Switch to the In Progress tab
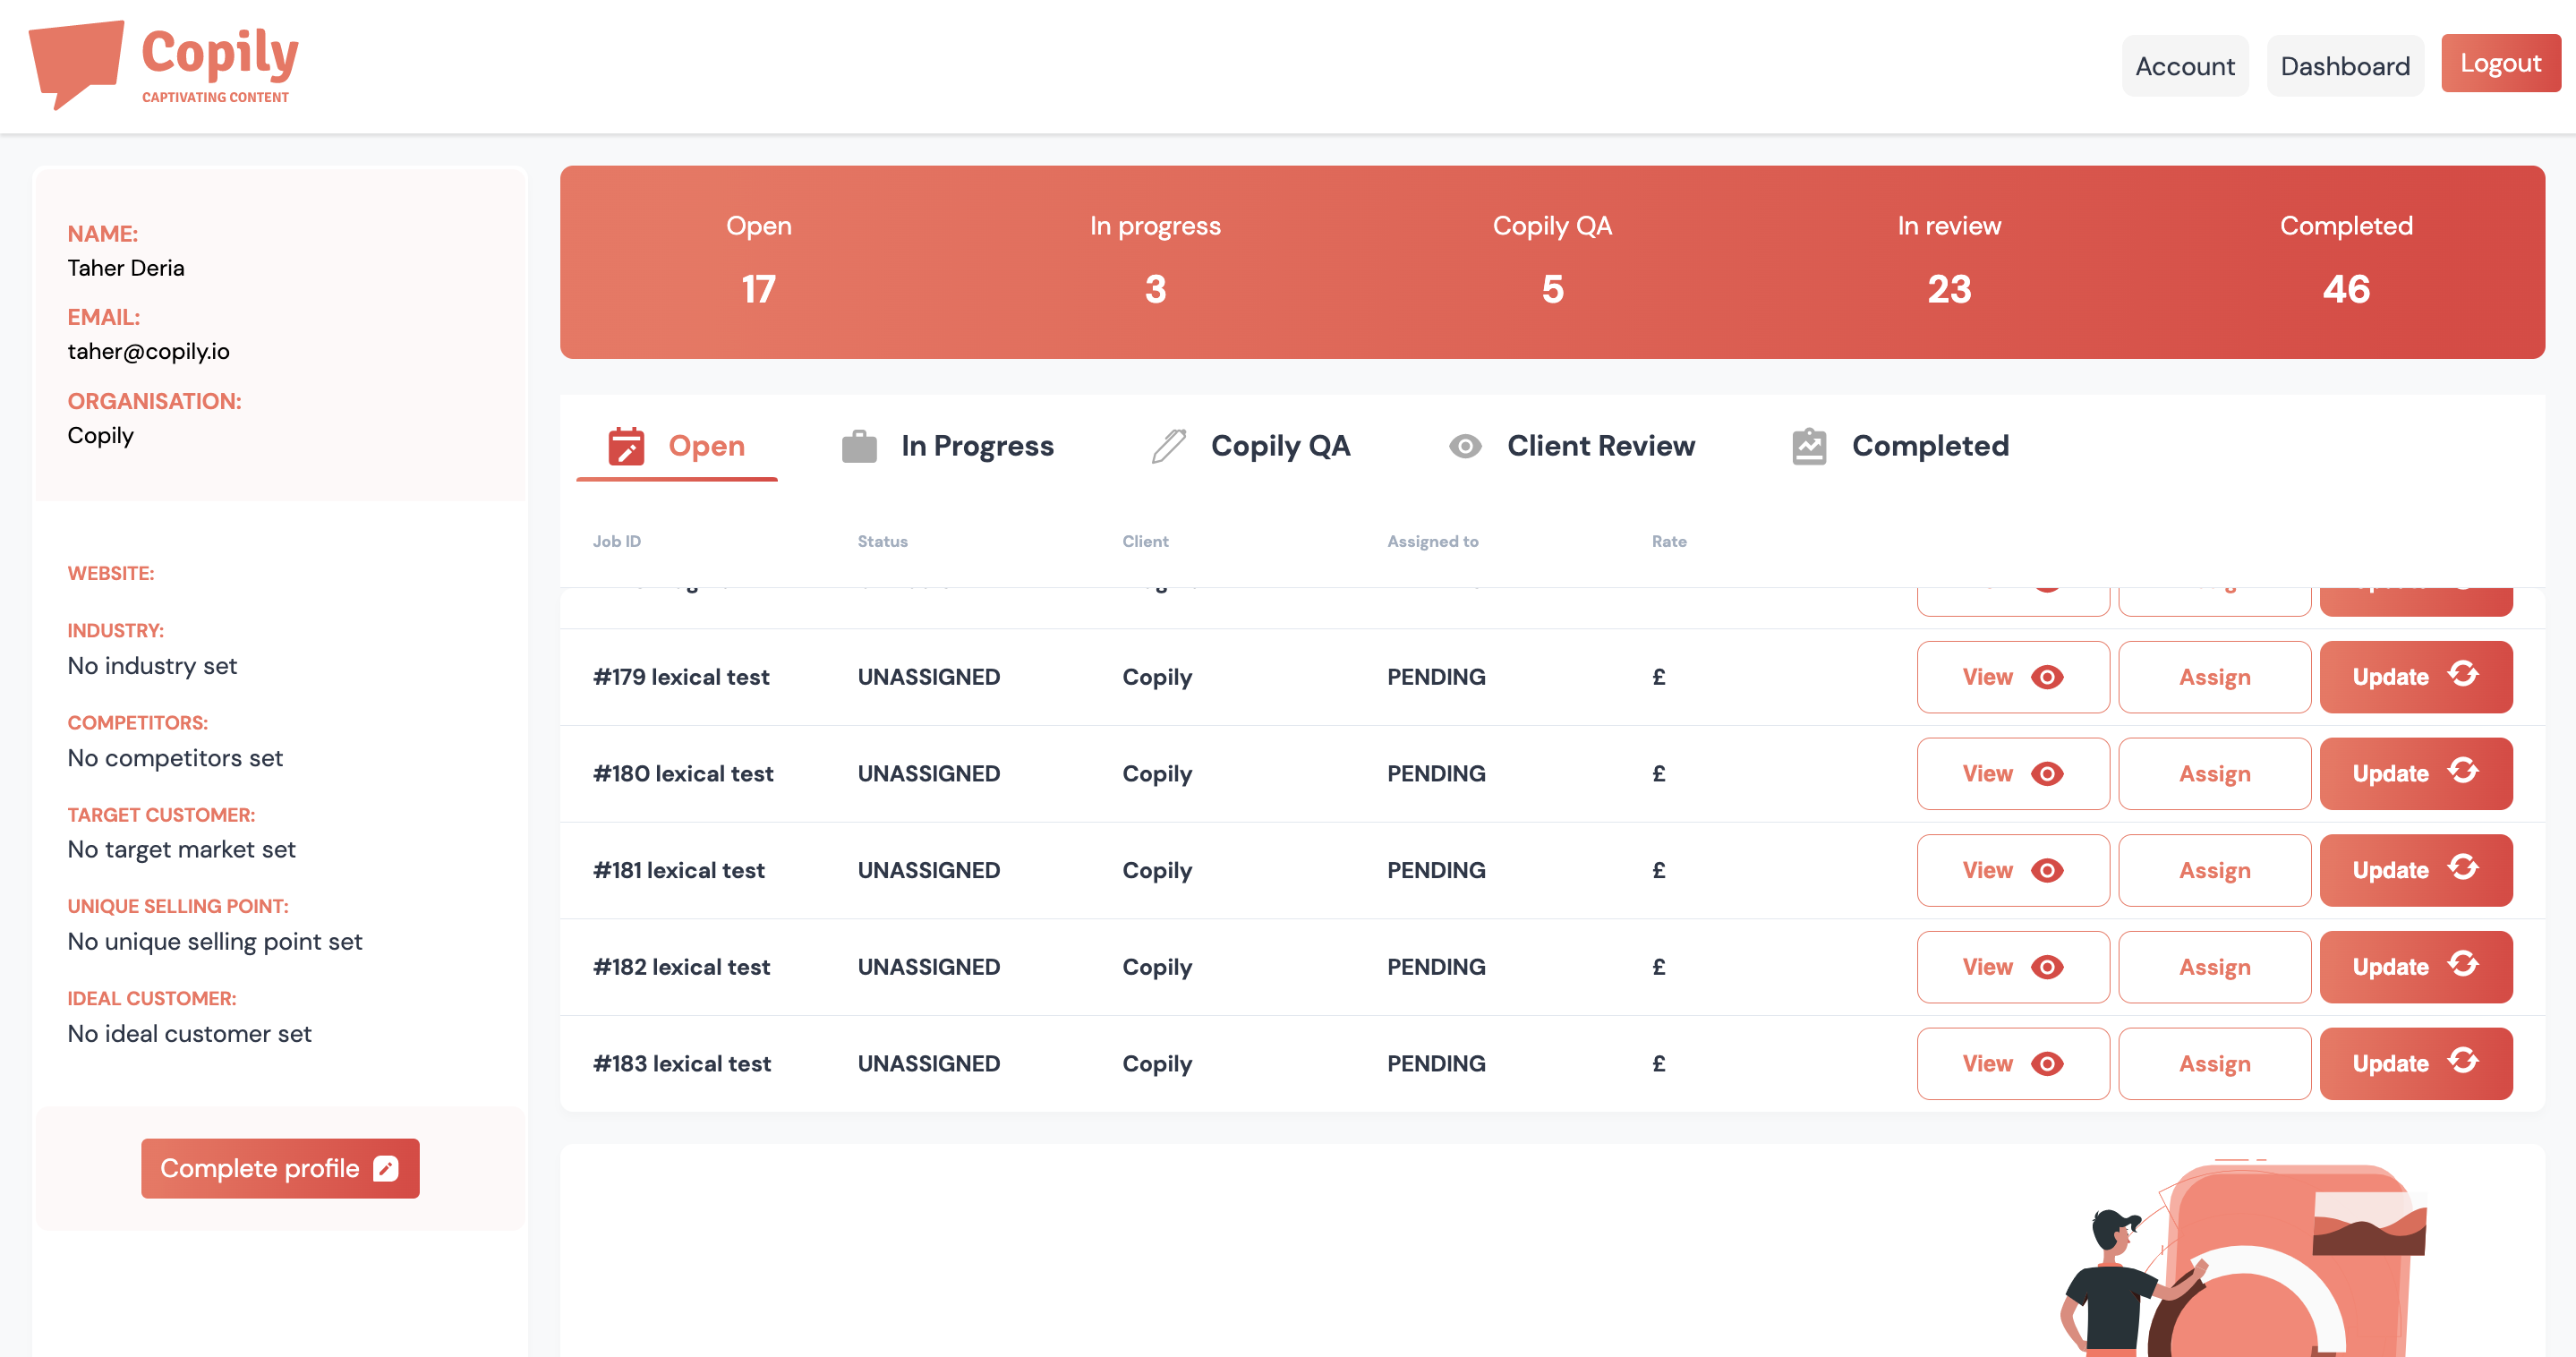 tap(947, 446)
